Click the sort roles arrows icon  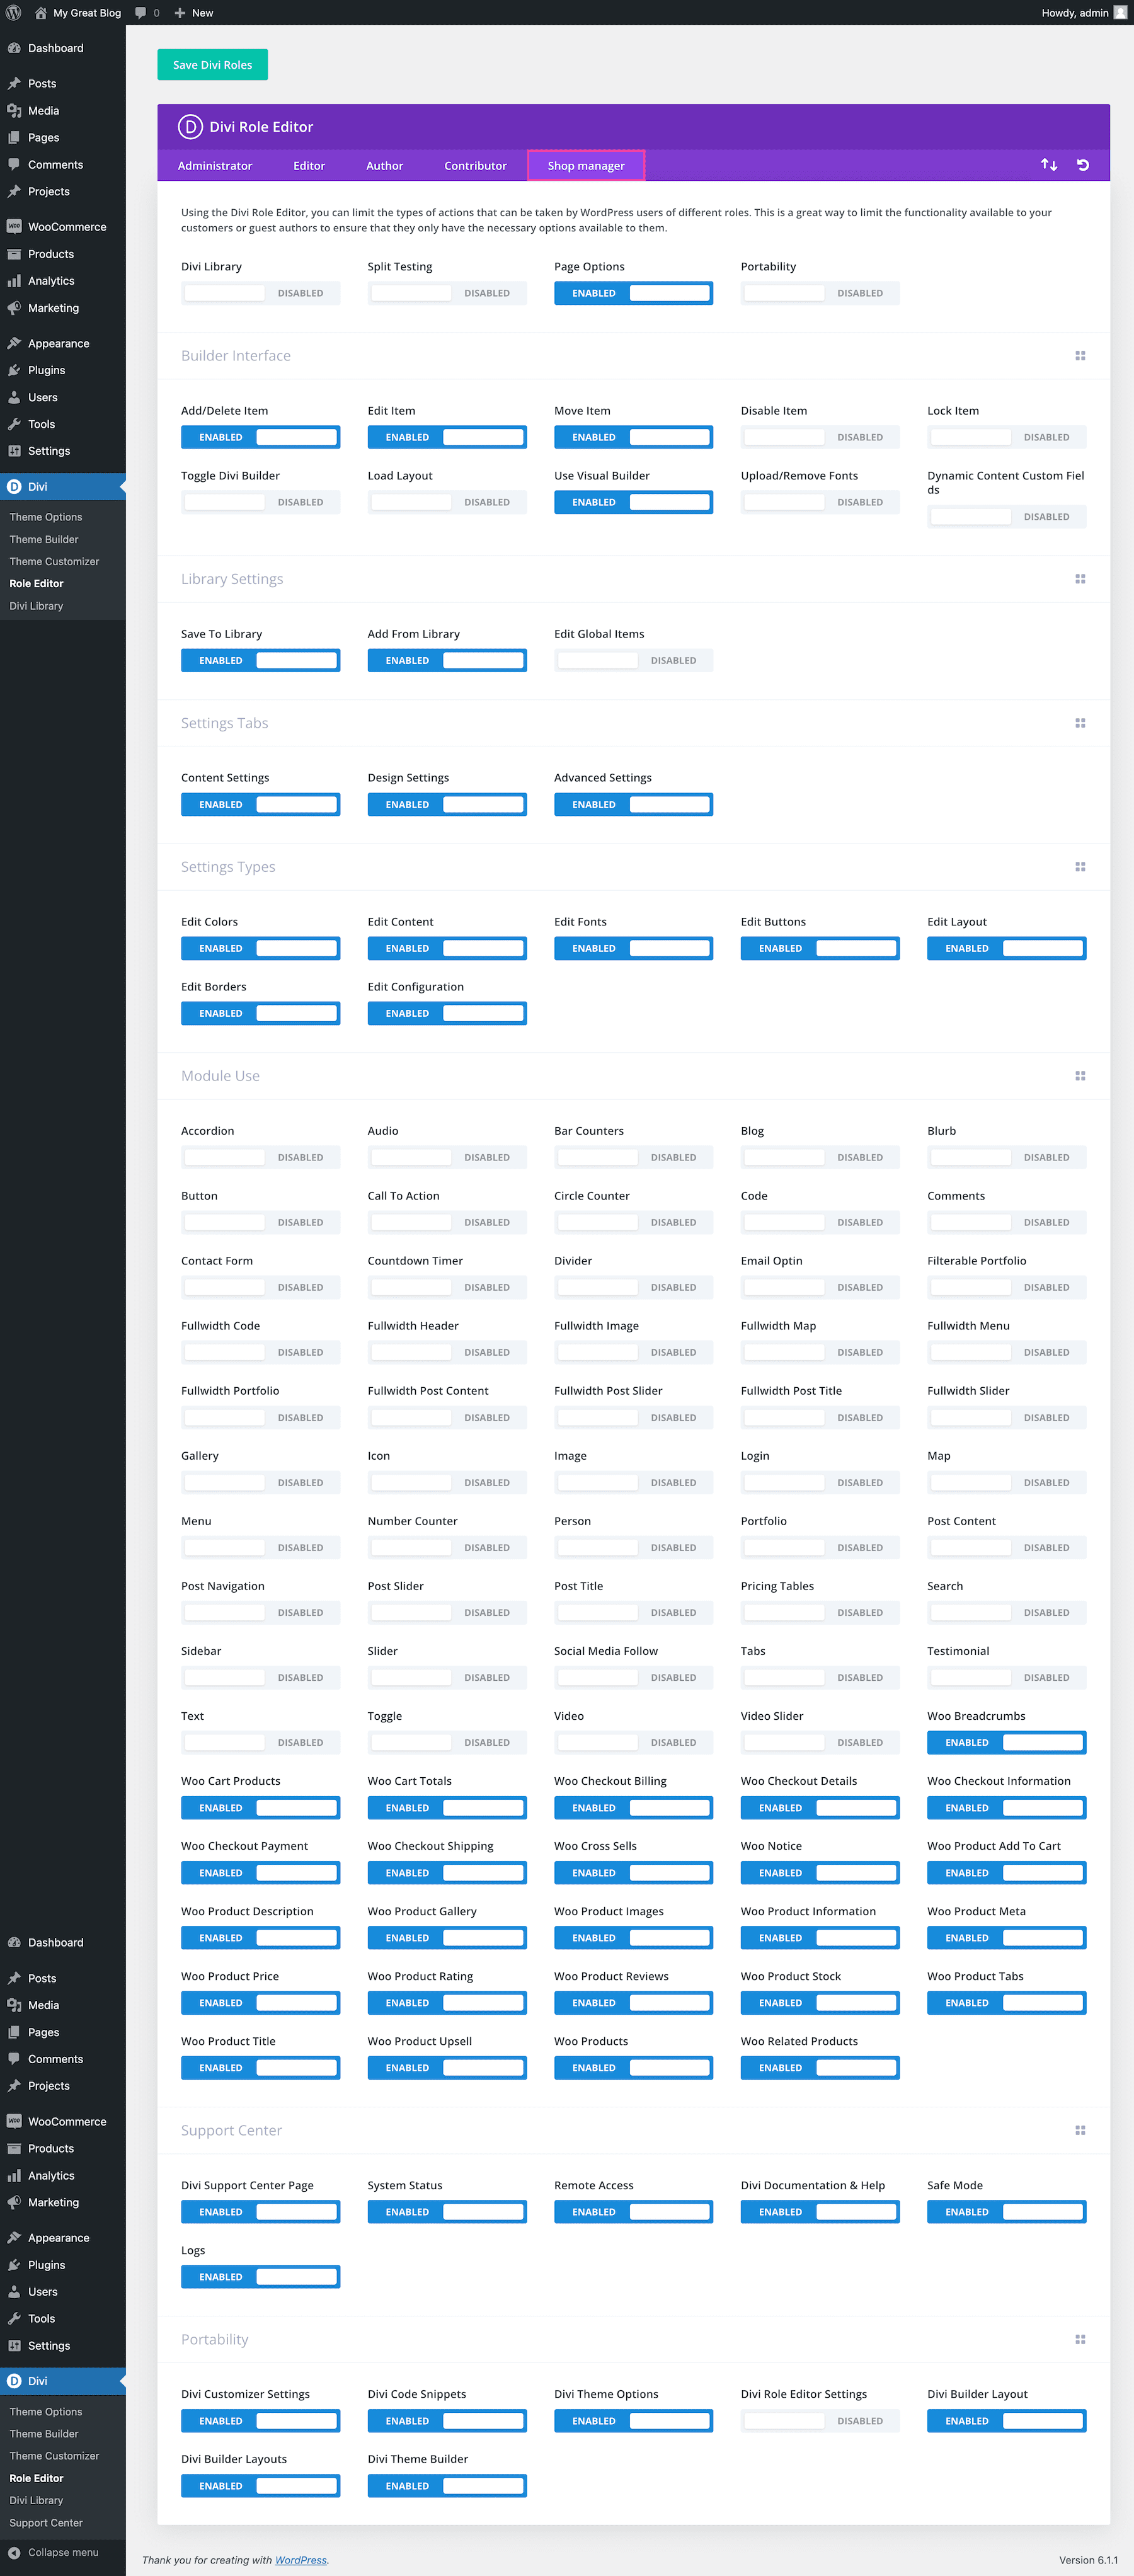pyautogui.click(x=1048, y=164)
